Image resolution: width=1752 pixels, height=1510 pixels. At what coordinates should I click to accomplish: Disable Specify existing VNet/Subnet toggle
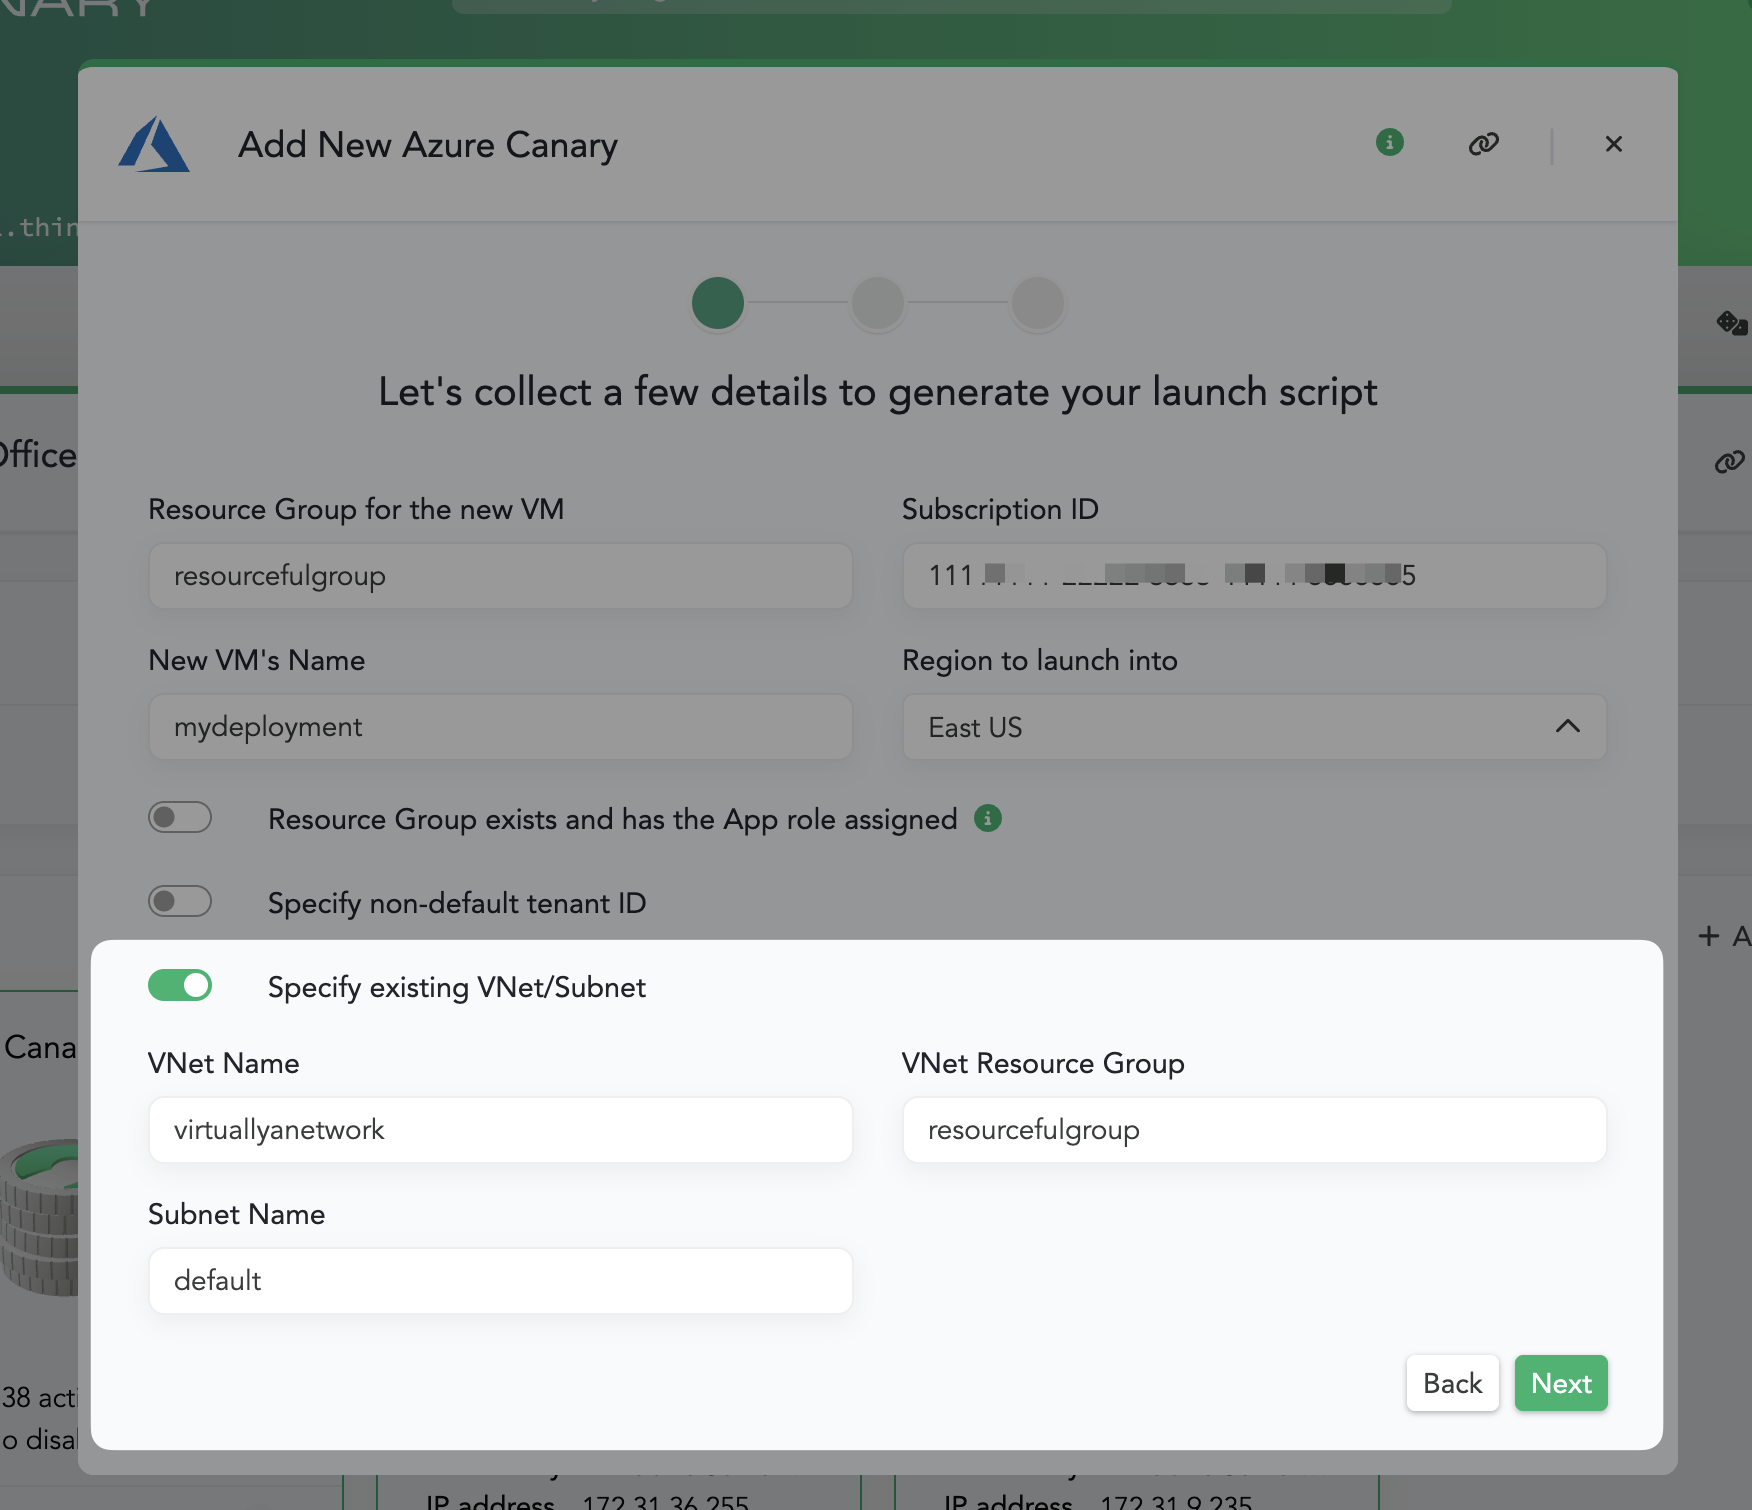click(180, 986)
